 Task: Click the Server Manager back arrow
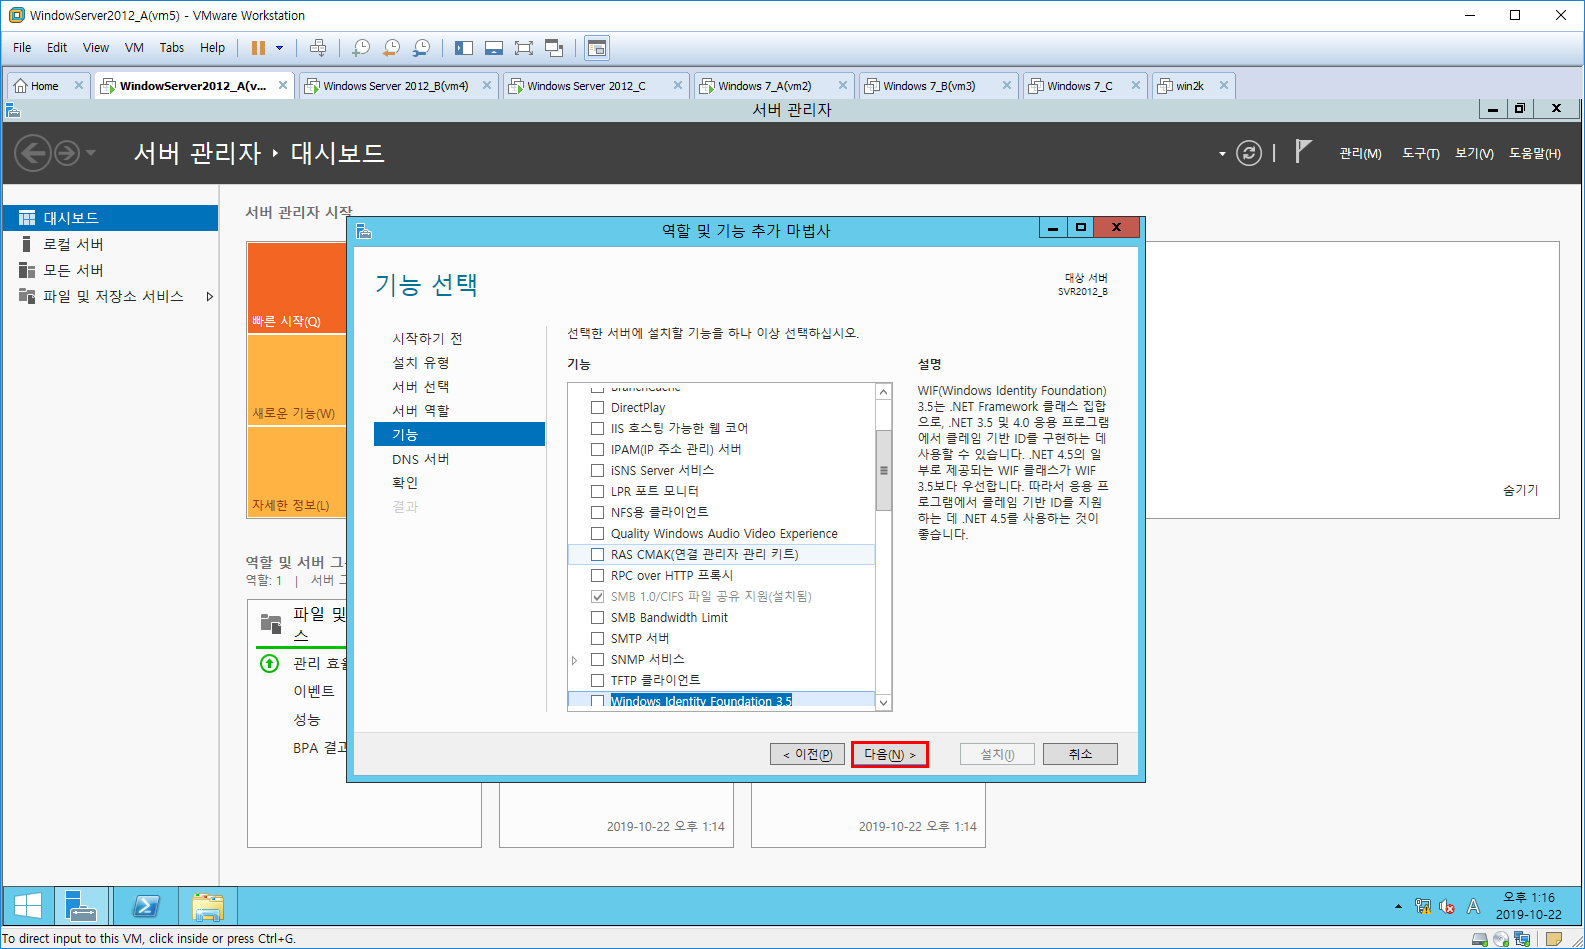click(x=33, y=153)
